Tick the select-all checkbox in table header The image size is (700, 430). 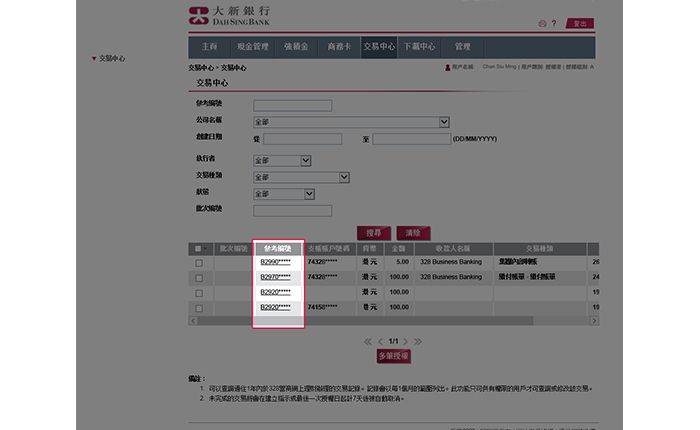click(198, 249)
